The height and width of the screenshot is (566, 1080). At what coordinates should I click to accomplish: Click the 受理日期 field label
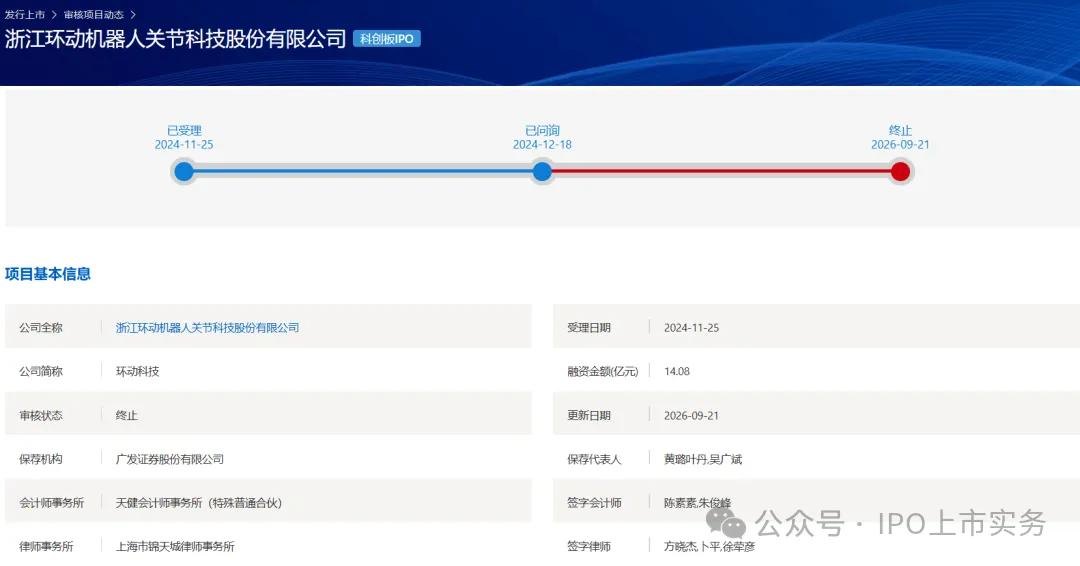pos(589,328)
